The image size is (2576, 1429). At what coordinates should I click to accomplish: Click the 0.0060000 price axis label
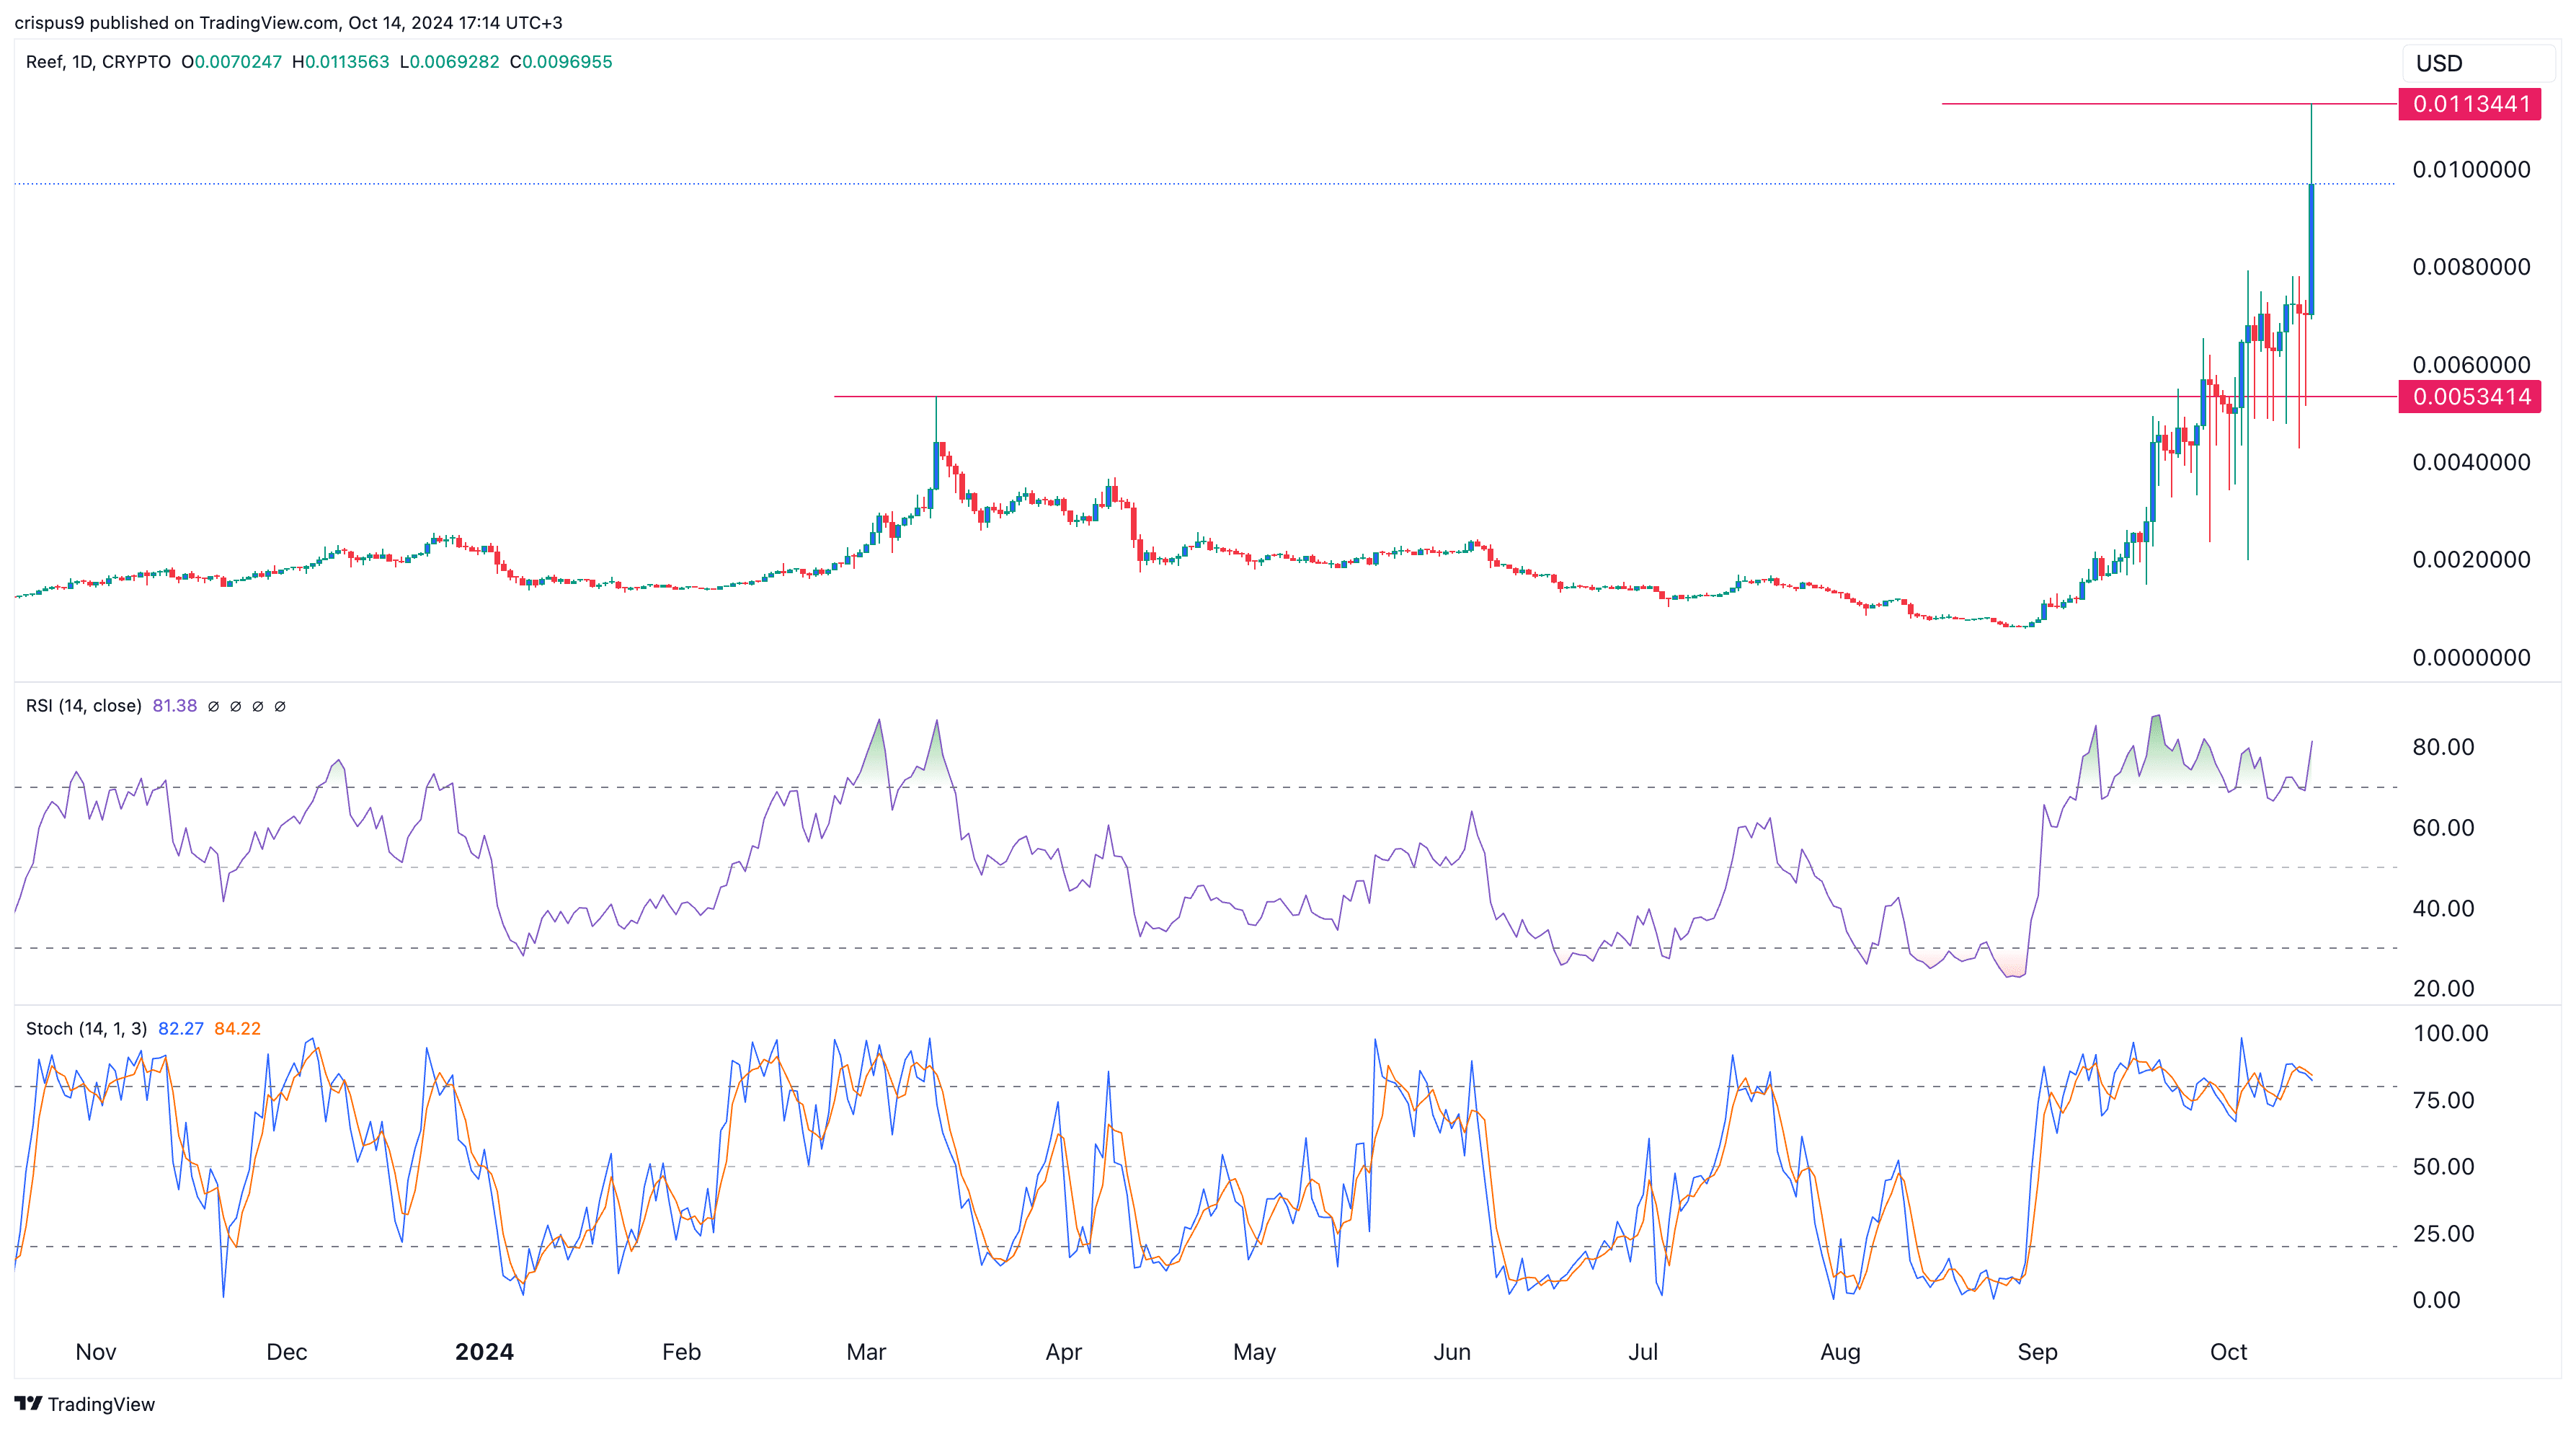coord(2471,365)
